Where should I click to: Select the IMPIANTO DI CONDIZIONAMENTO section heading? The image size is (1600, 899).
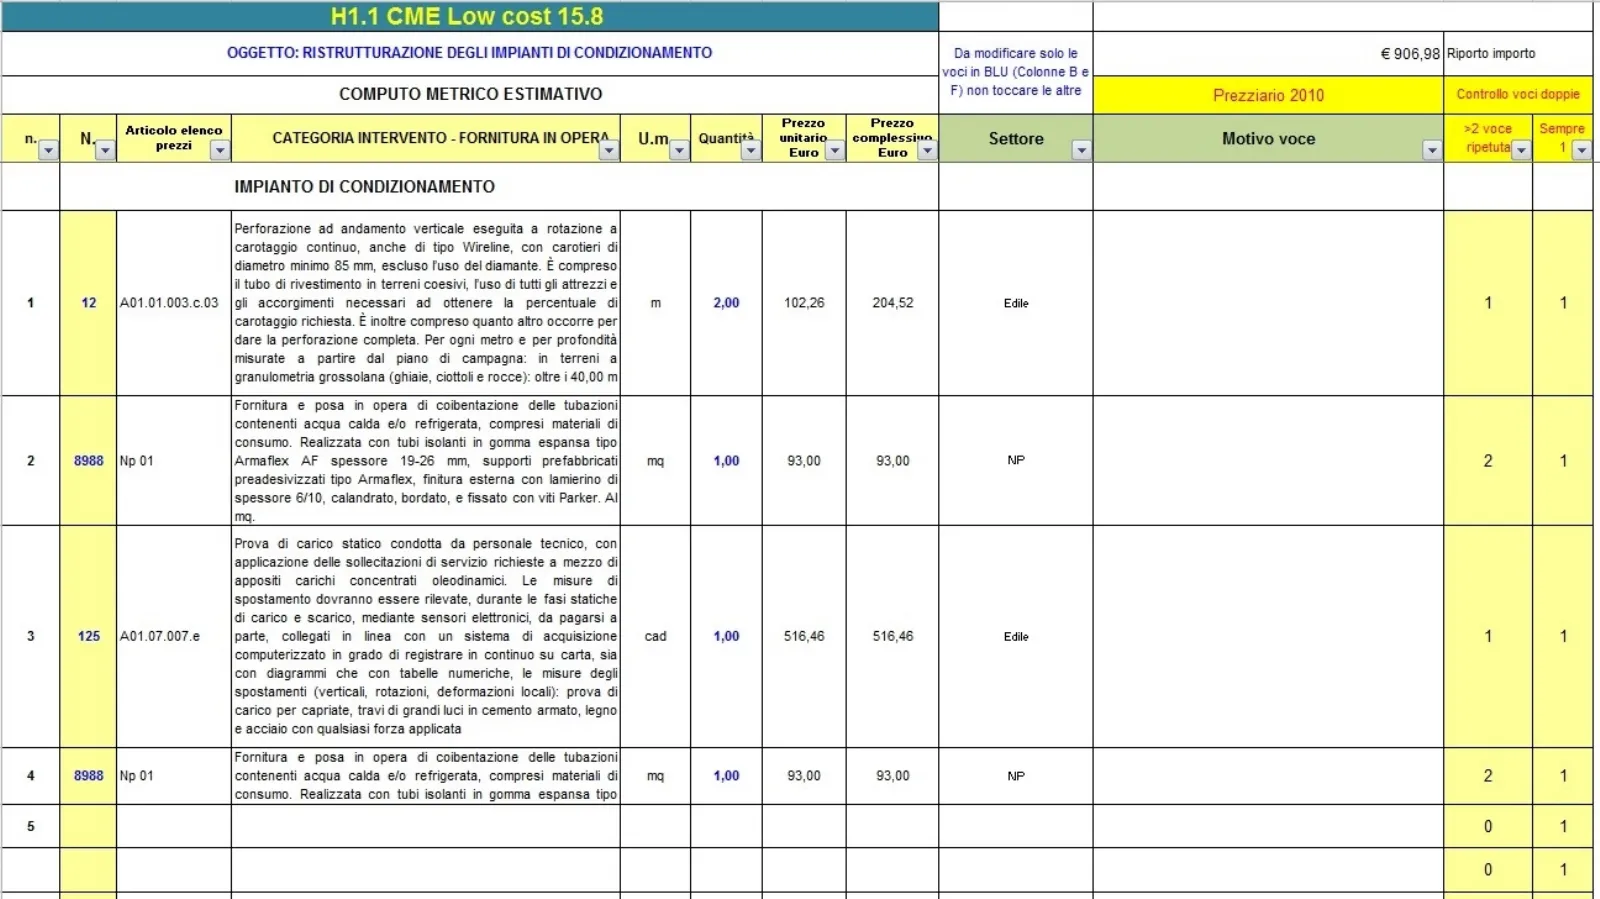tap(499, 186)
